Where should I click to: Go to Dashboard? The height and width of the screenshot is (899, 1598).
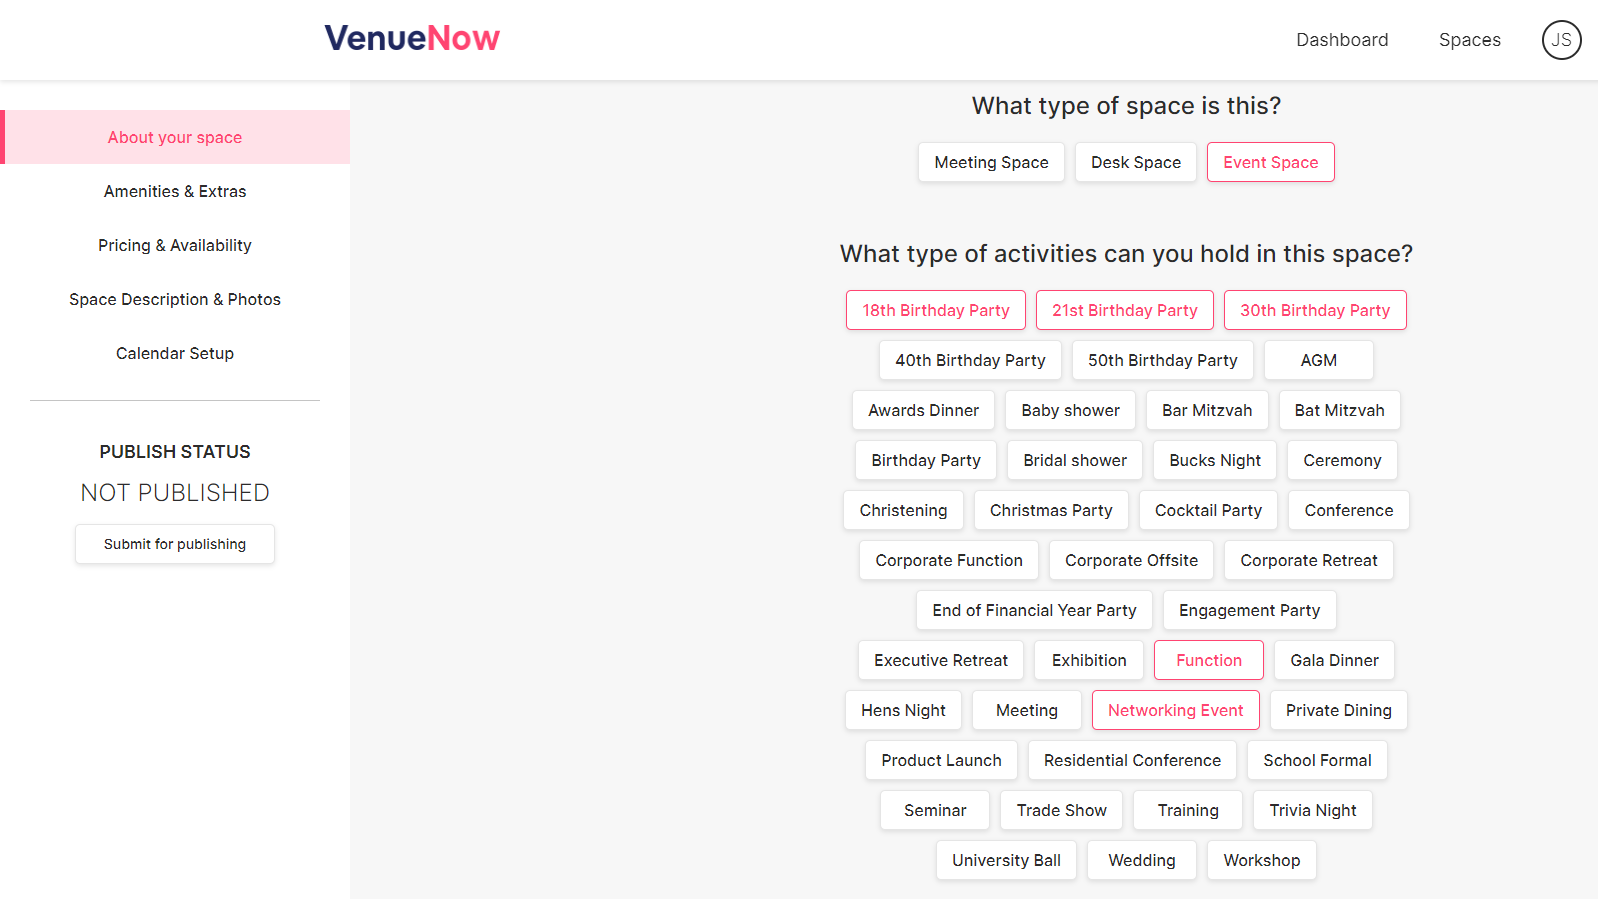point(1342,40)
